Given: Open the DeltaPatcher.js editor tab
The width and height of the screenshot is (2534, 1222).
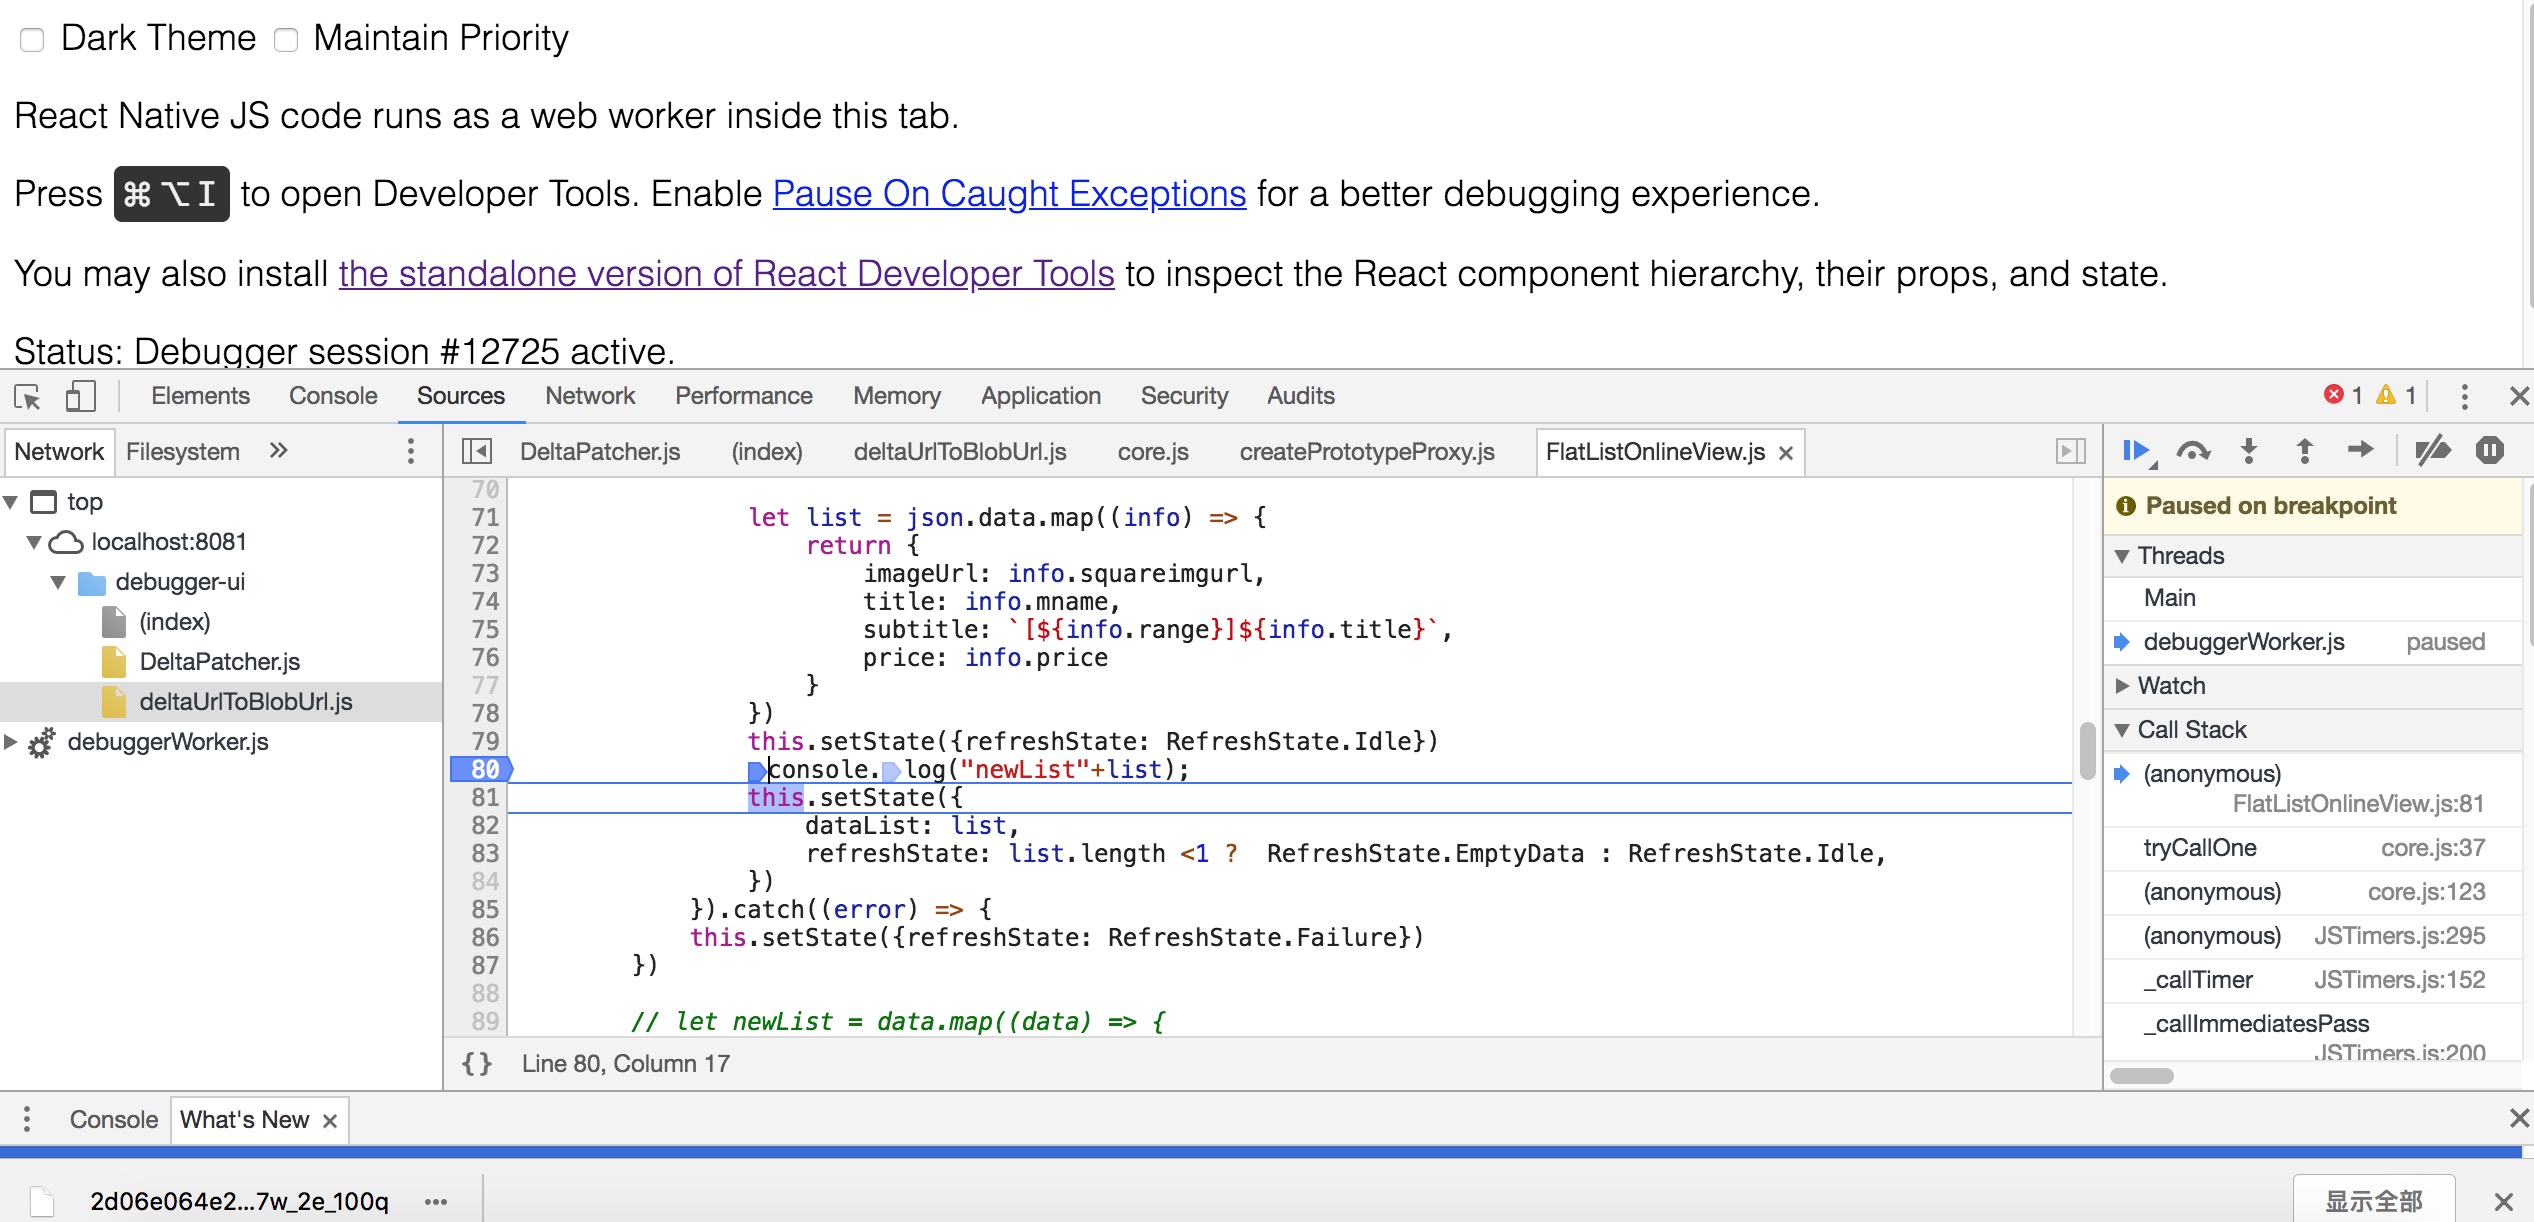Looking at the screenshot, I should click(x=600, y=452).
